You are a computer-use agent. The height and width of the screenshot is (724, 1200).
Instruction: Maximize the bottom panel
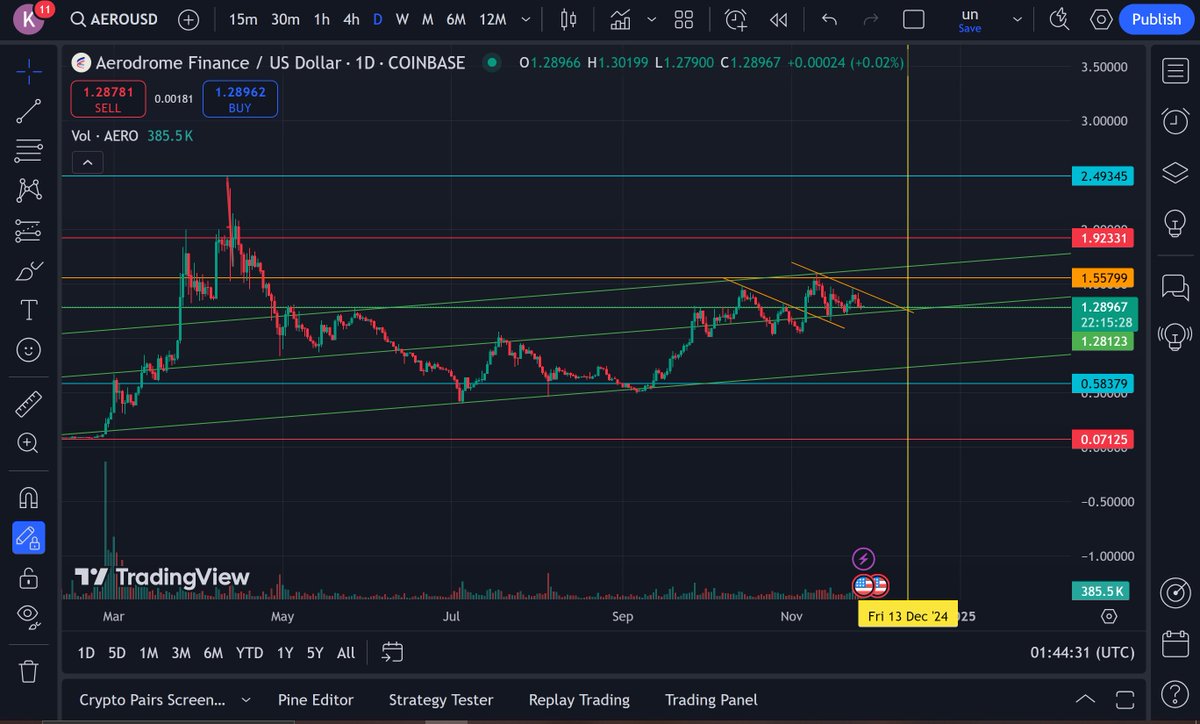click(1126, 699)
